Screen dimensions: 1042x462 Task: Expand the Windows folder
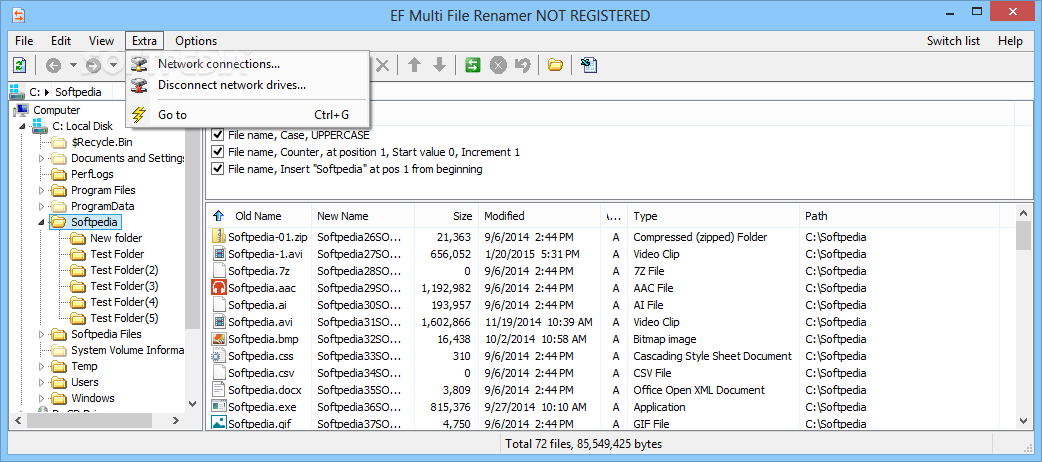(41, 398)
